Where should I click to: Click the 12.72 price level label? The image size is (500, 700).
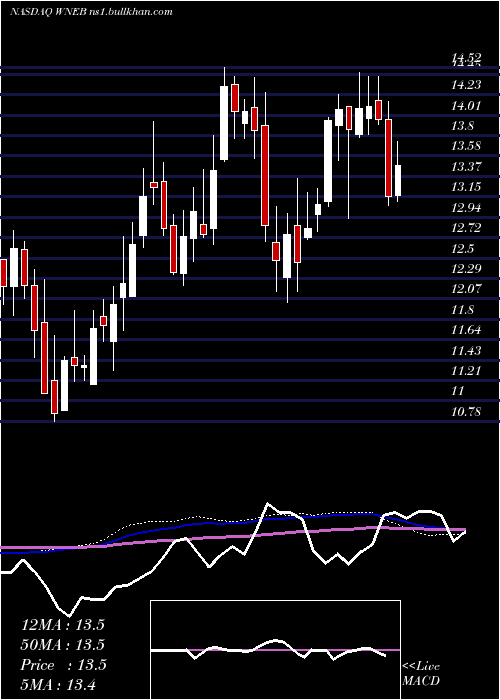tap(466, 228)
